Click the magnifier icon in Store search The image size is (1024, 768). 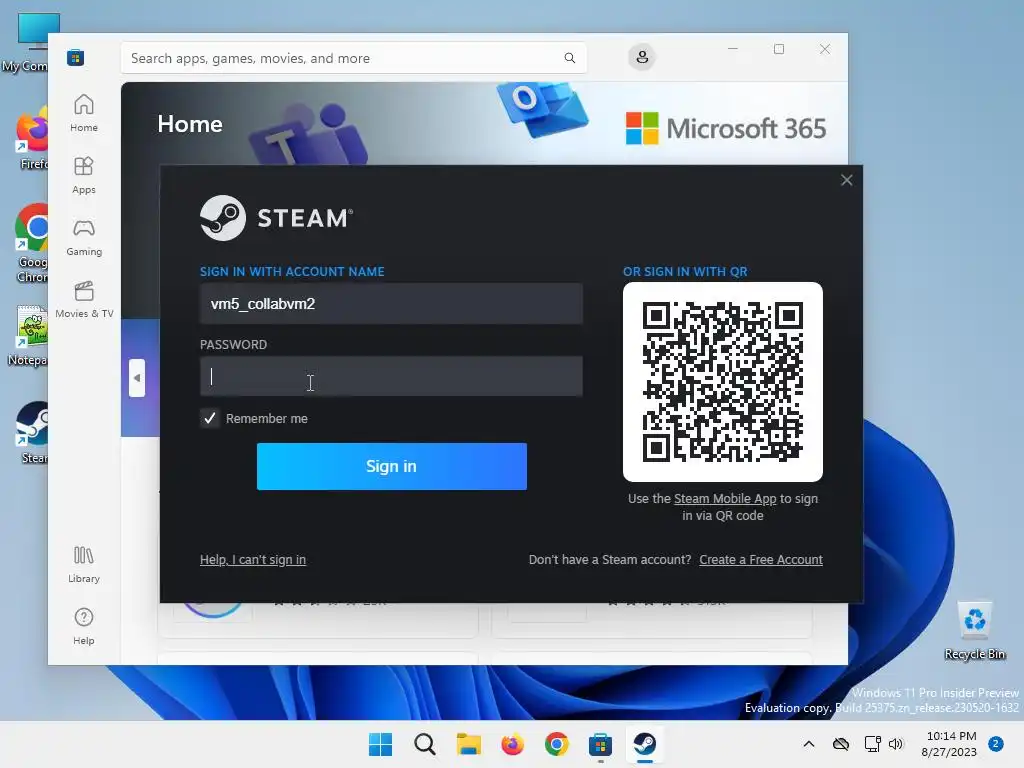(x=569, y=58)
